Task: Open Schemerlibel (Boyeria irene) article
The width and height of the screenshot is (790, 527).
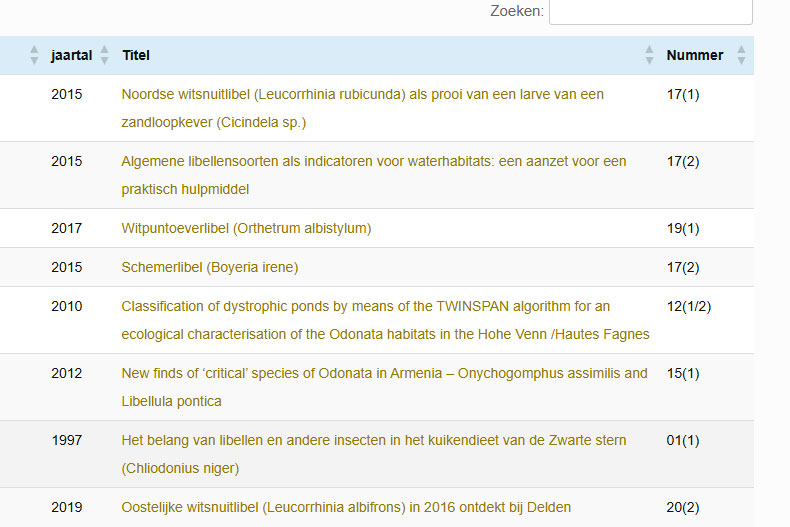Action: point(210,267)
